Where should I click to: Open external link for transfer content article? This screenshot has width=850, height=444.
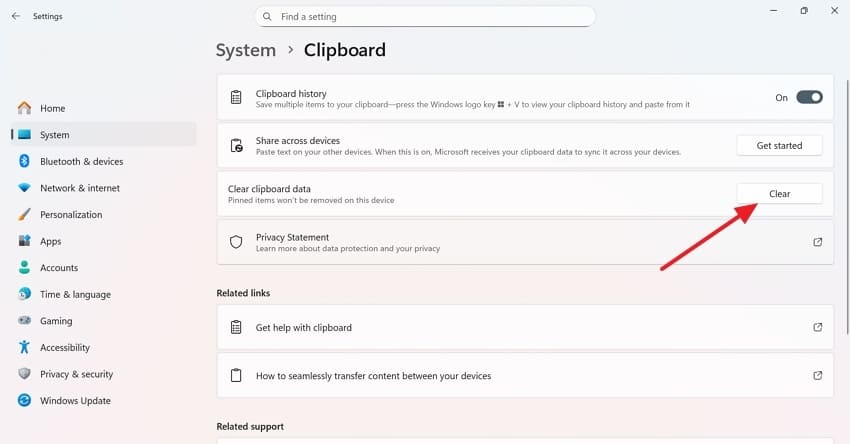point(817,375)
